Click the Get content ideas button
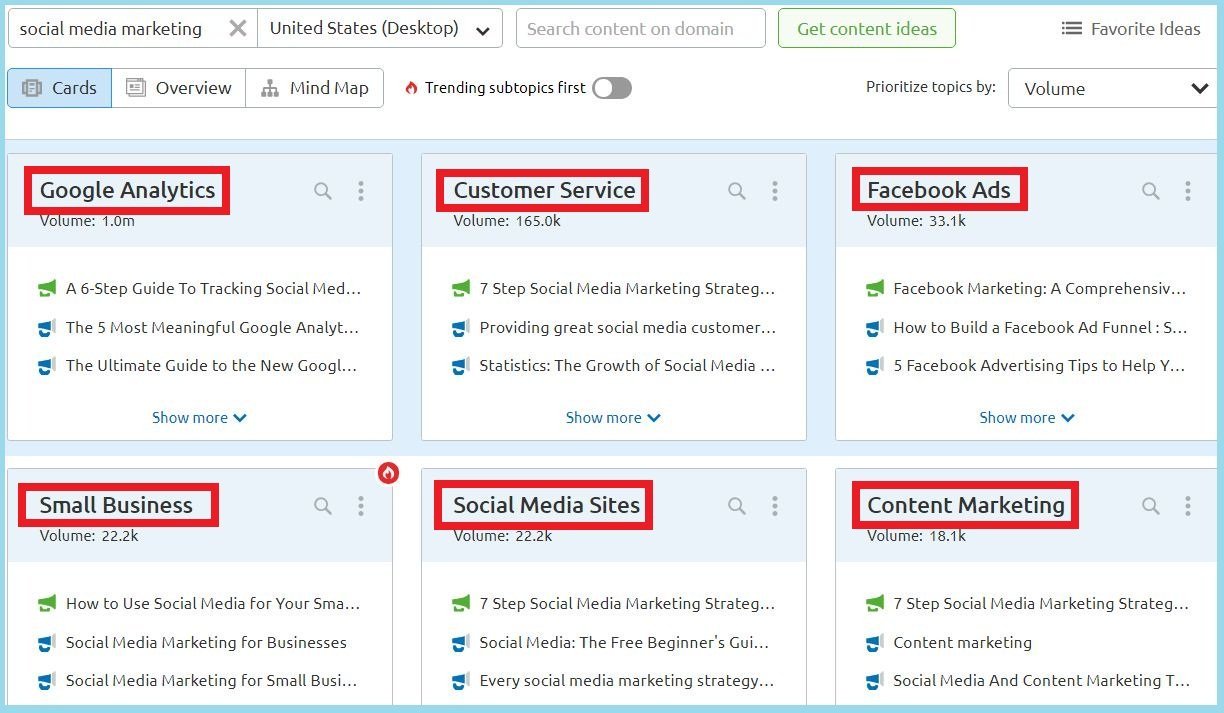This screenshot has width=1224, height=713. point(866,29)
